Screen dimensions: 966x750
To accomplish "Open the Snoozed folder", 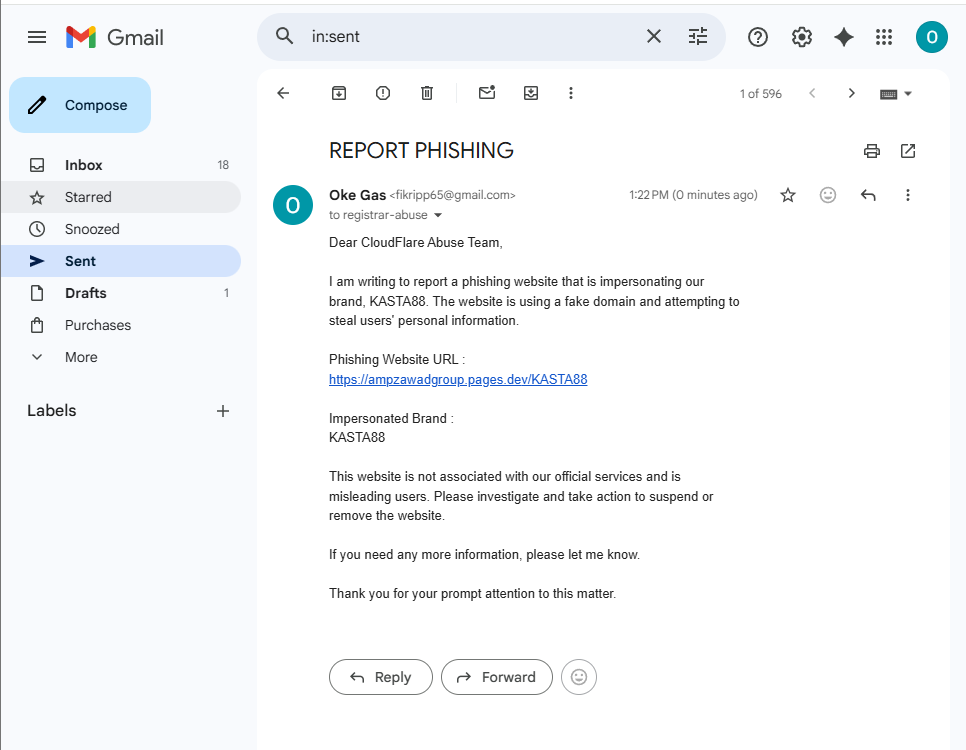I will point(121,229).
